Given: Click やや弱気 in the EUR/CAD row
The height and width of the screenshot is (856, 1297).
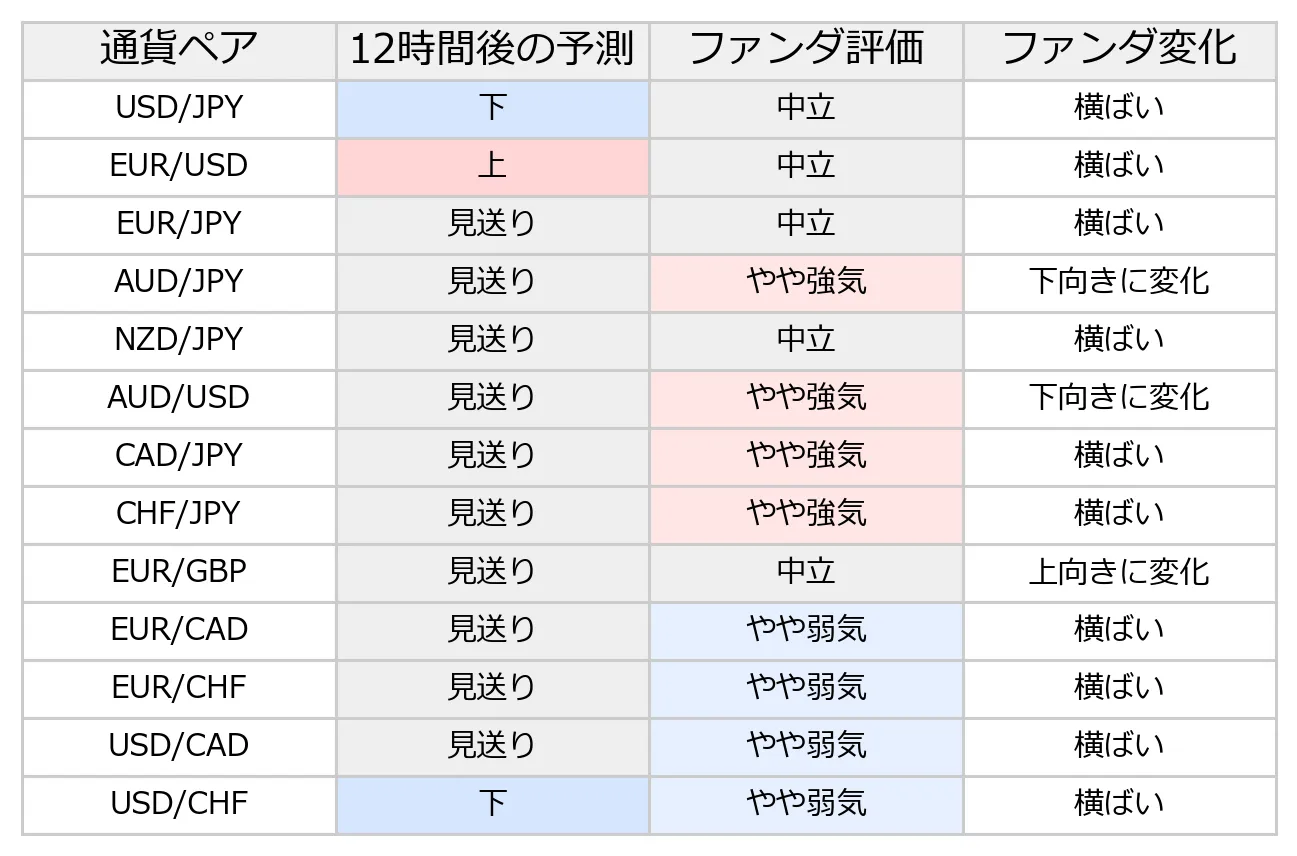Looking at the screenshot, I should pos(806,629).
